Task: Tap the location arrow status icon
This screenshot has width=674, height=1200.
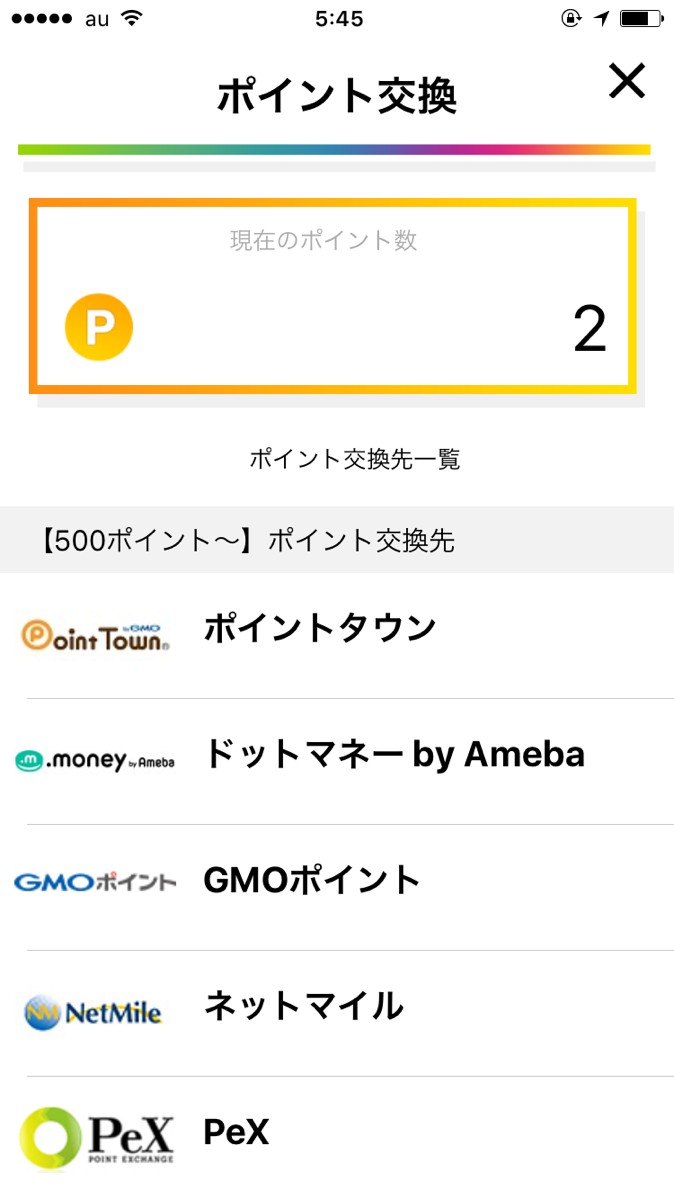Action: point(602,19)
